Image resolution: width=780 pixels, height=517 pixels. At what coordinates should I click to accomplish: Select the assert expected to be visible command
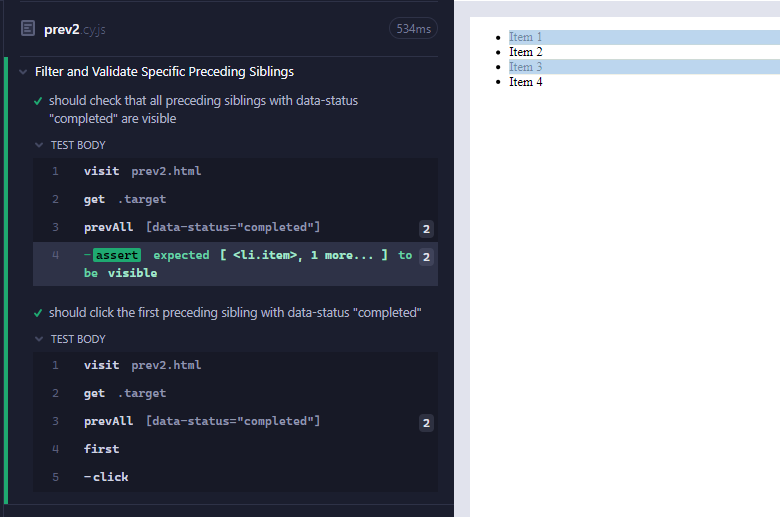235,264
